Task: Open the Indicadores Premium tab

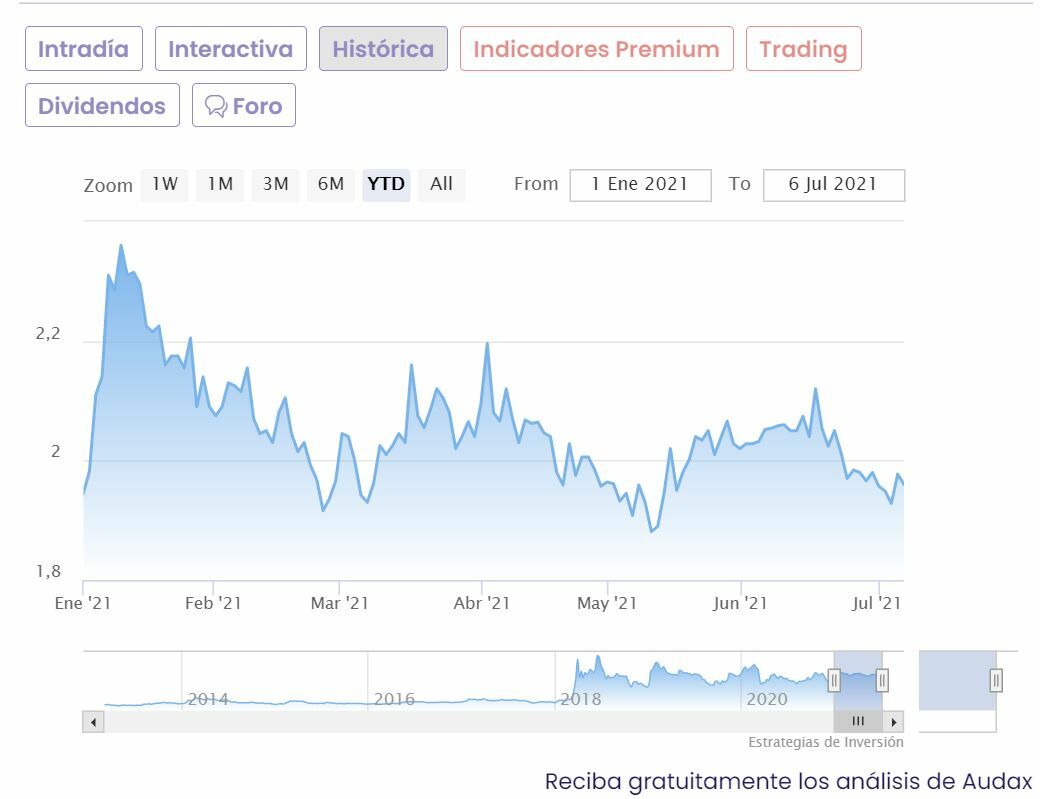Action: tap(596, 49)
